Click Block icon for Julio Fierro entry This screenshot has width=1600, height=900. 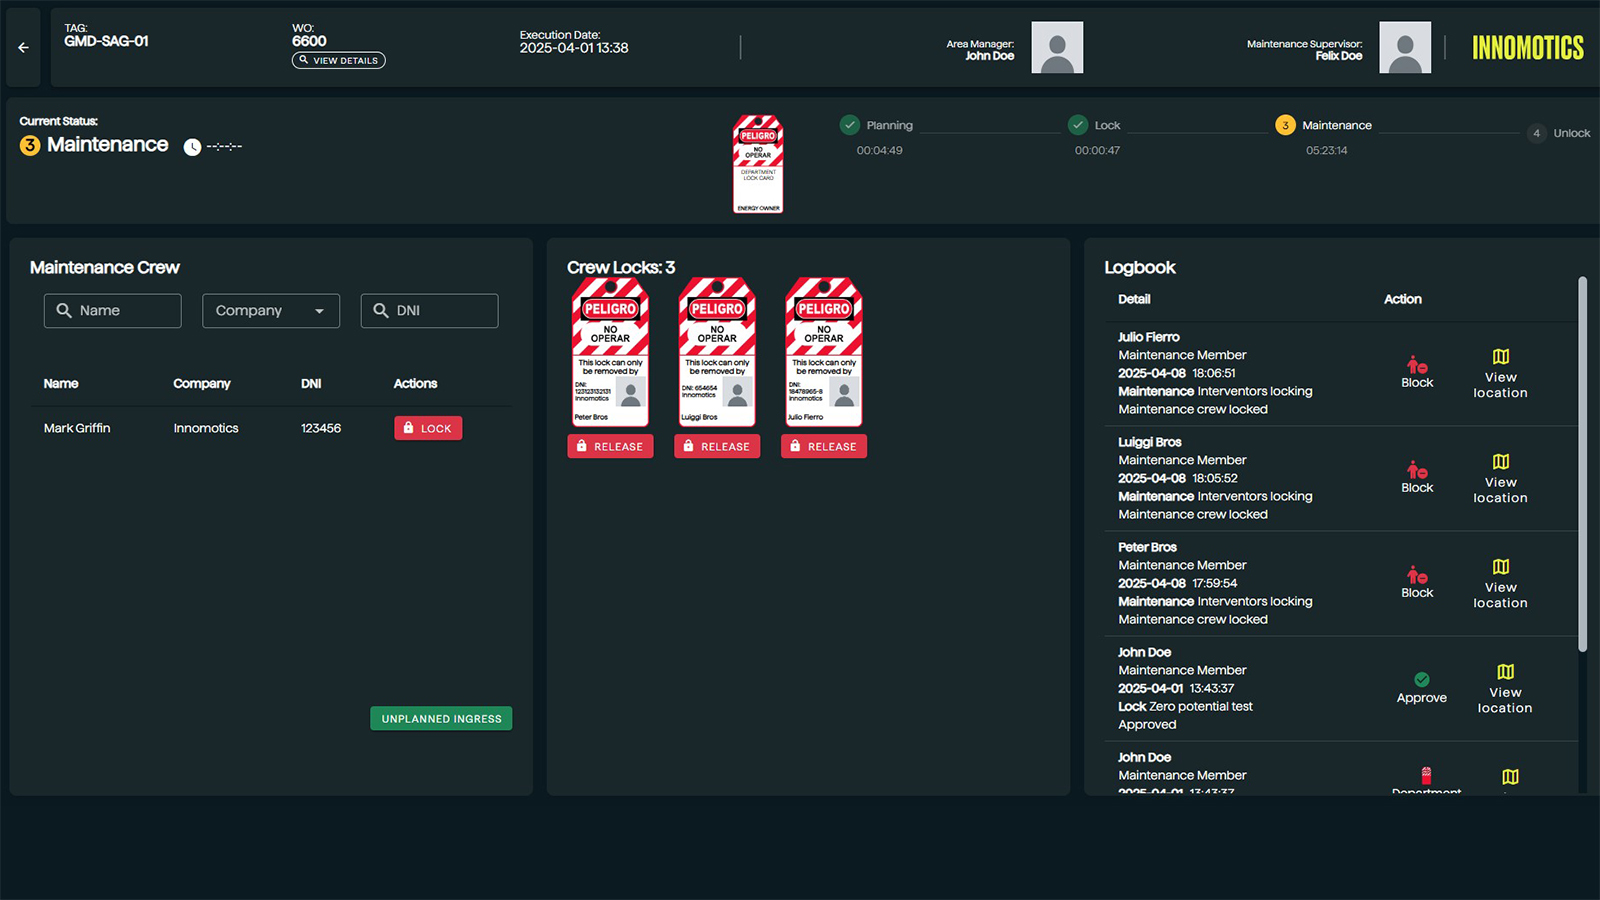(1417, 366)
